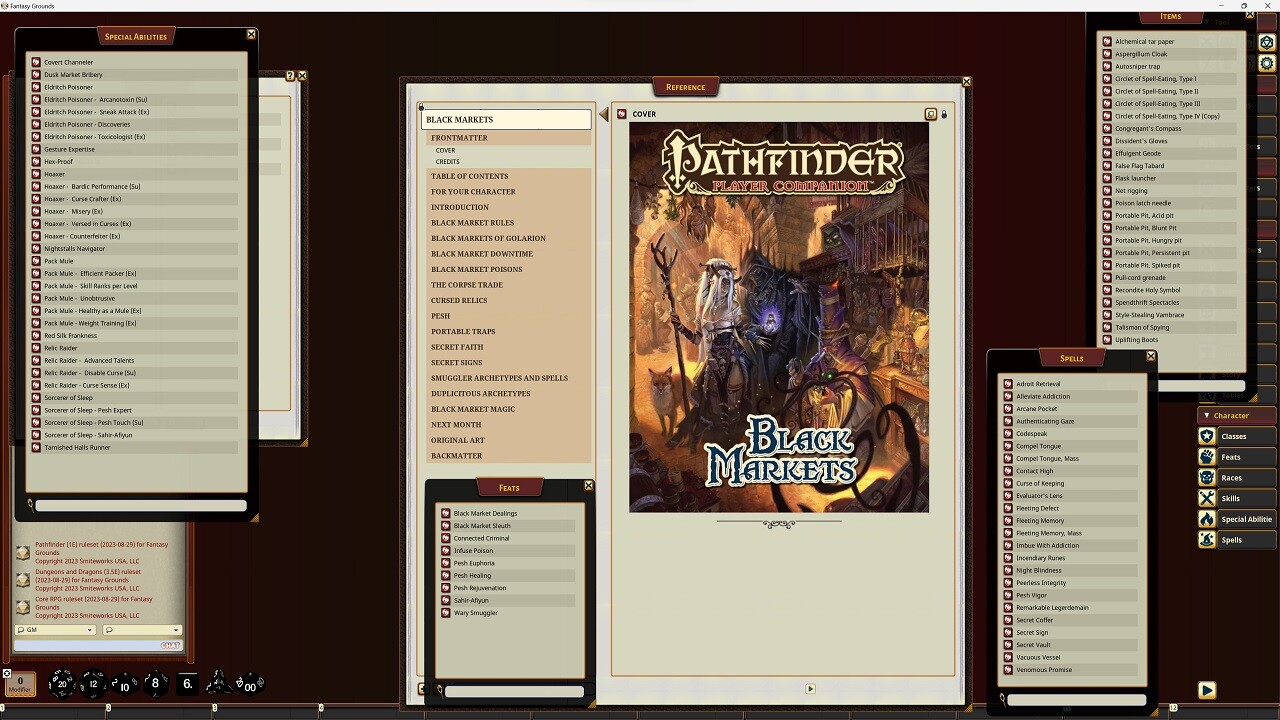Open the emote type dropdown next to GM selector
The image size is (1280, 720).
(x=140, y=630)
